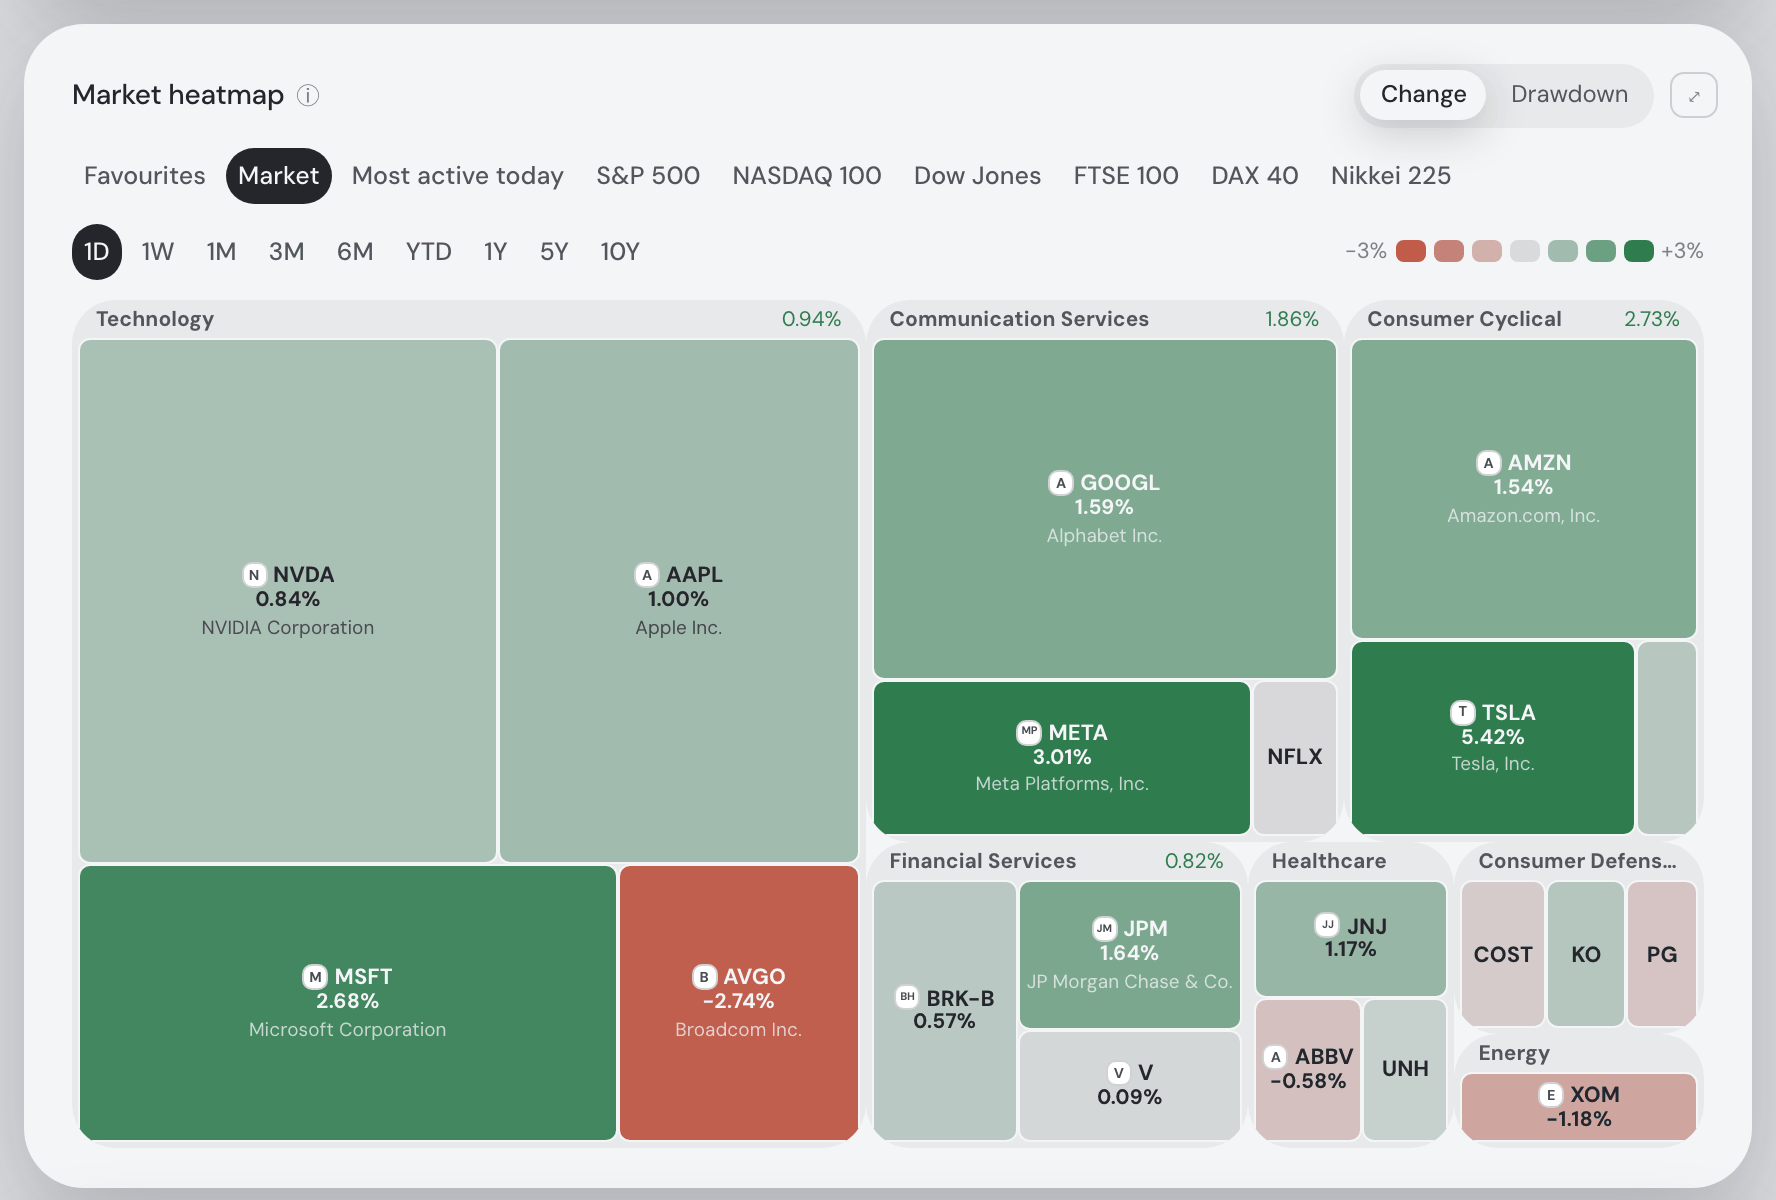Click the Broadcom Inc. company name
This screenshot has height=1200, width=1776.
pos(739,1030)
